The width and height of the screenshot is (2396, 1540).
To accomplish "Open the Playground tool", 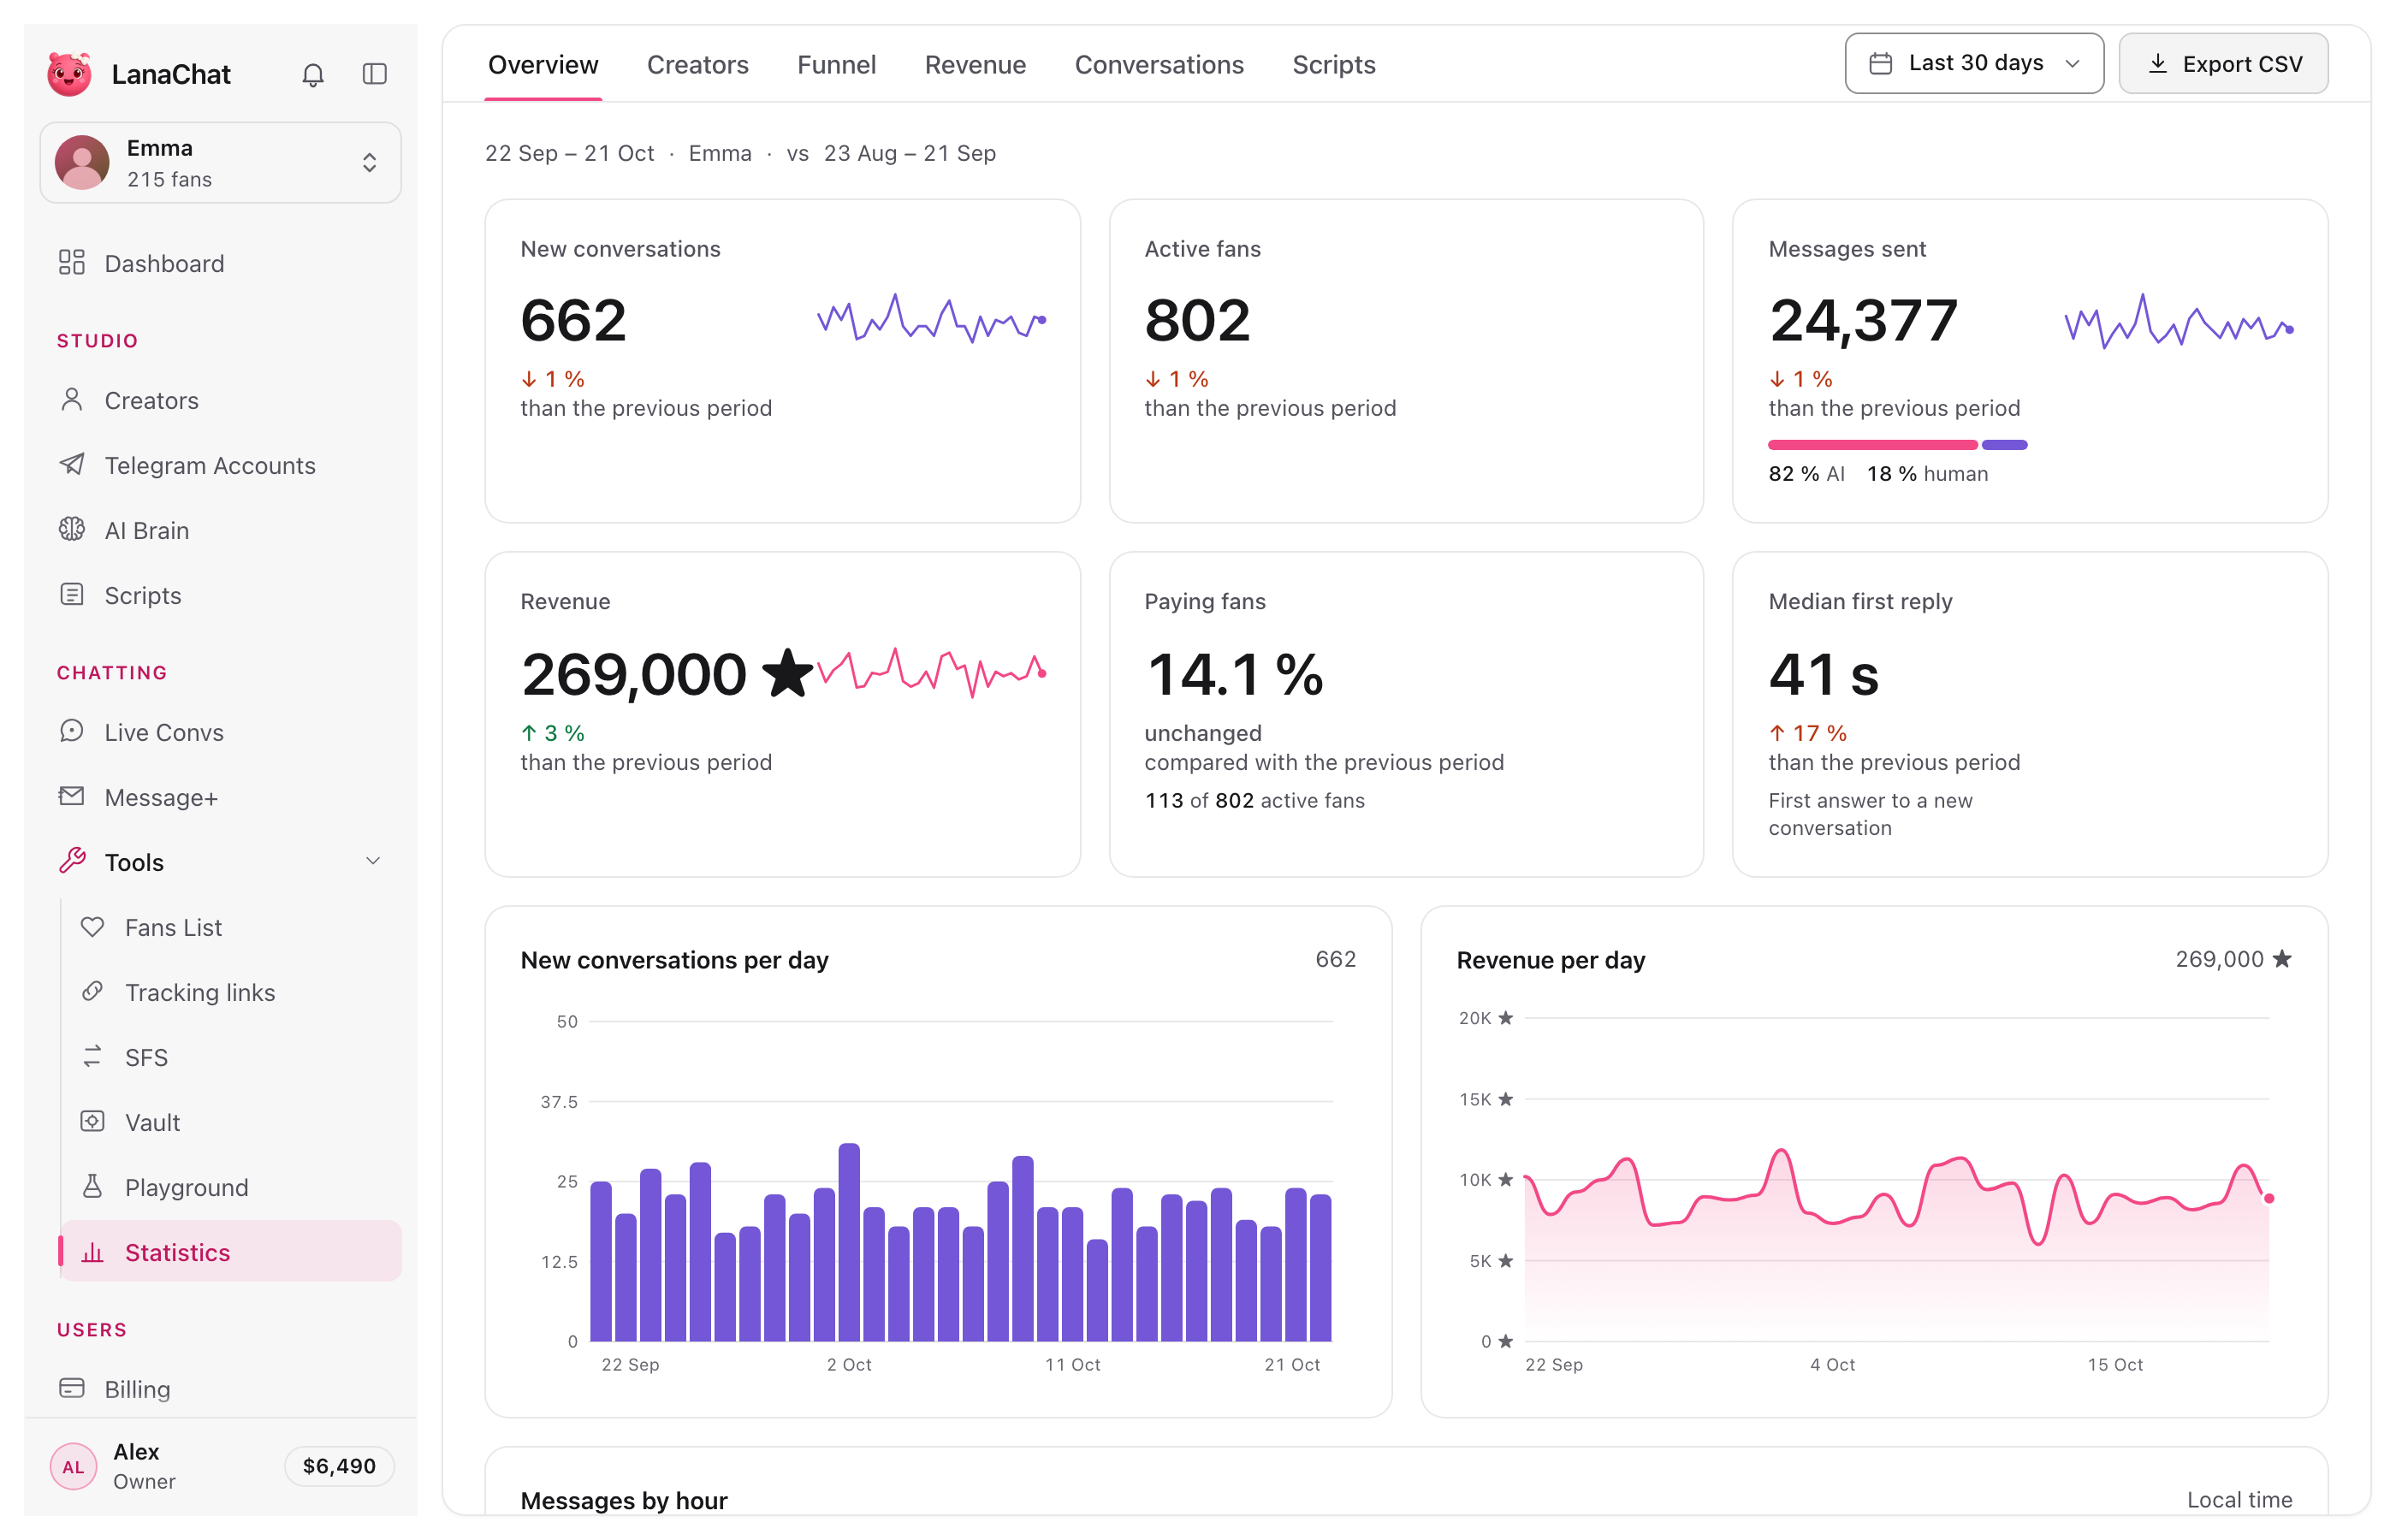I will 231,1187.
